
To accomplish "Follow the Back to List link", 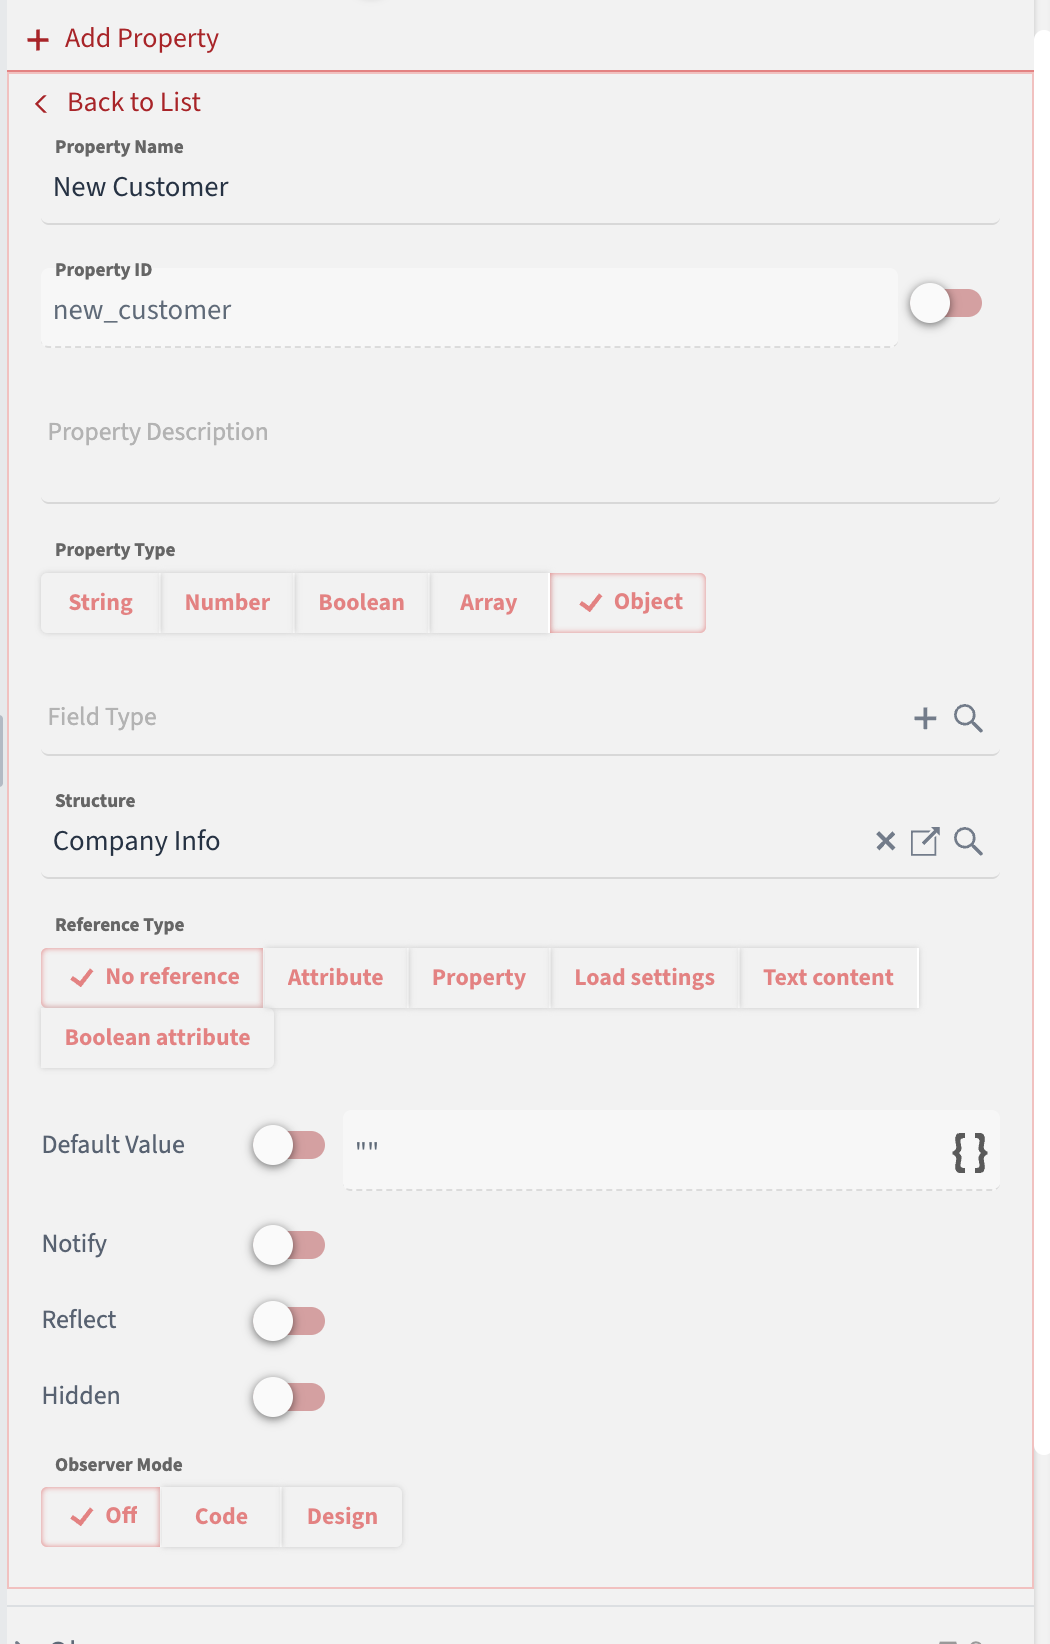I will [x=133, y=102].
